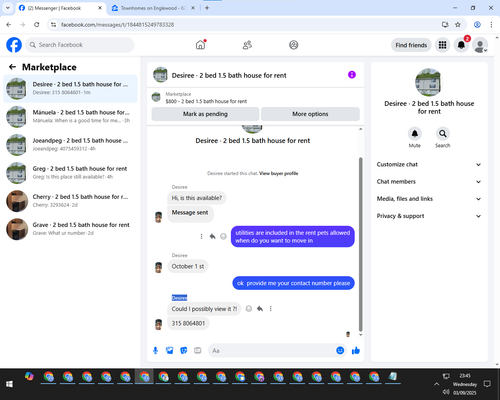Choose a sticker icon
The image size is (500, 400).
[184, 350]
